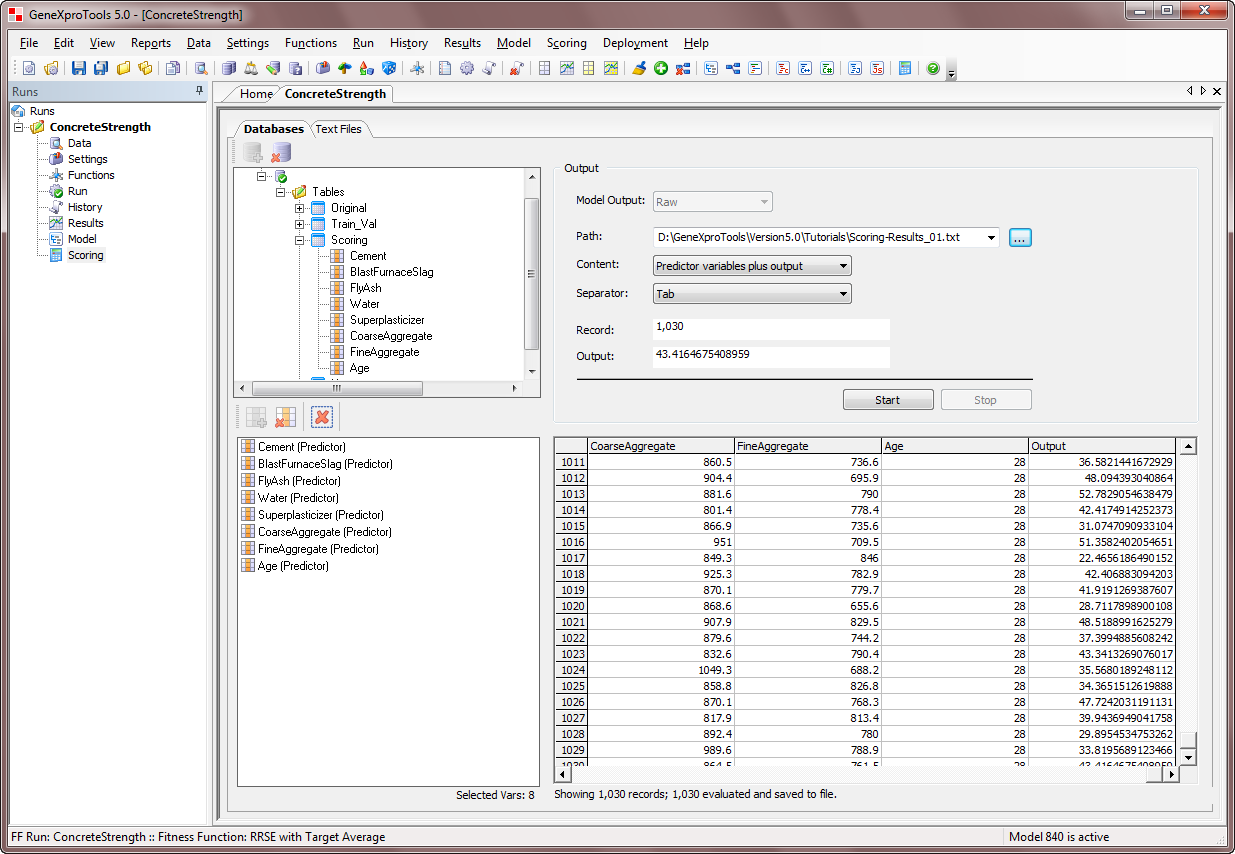
Task: Expand the Train_Val table node
Action: click(x=299, y=224)
